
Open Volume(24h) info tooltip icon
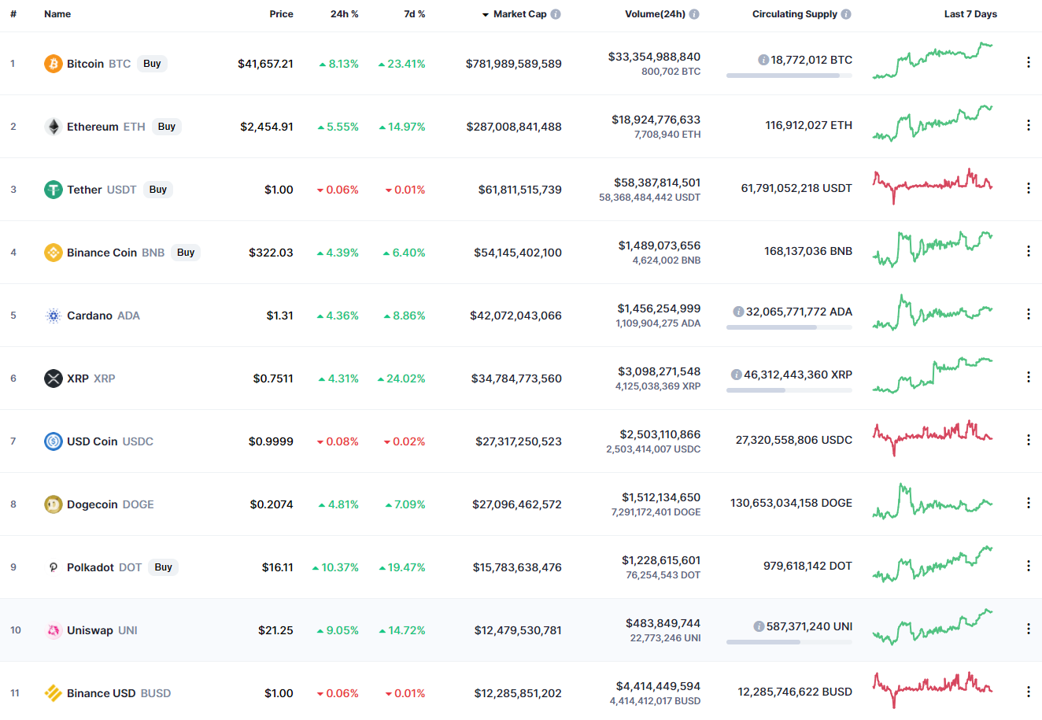[694, 14]
